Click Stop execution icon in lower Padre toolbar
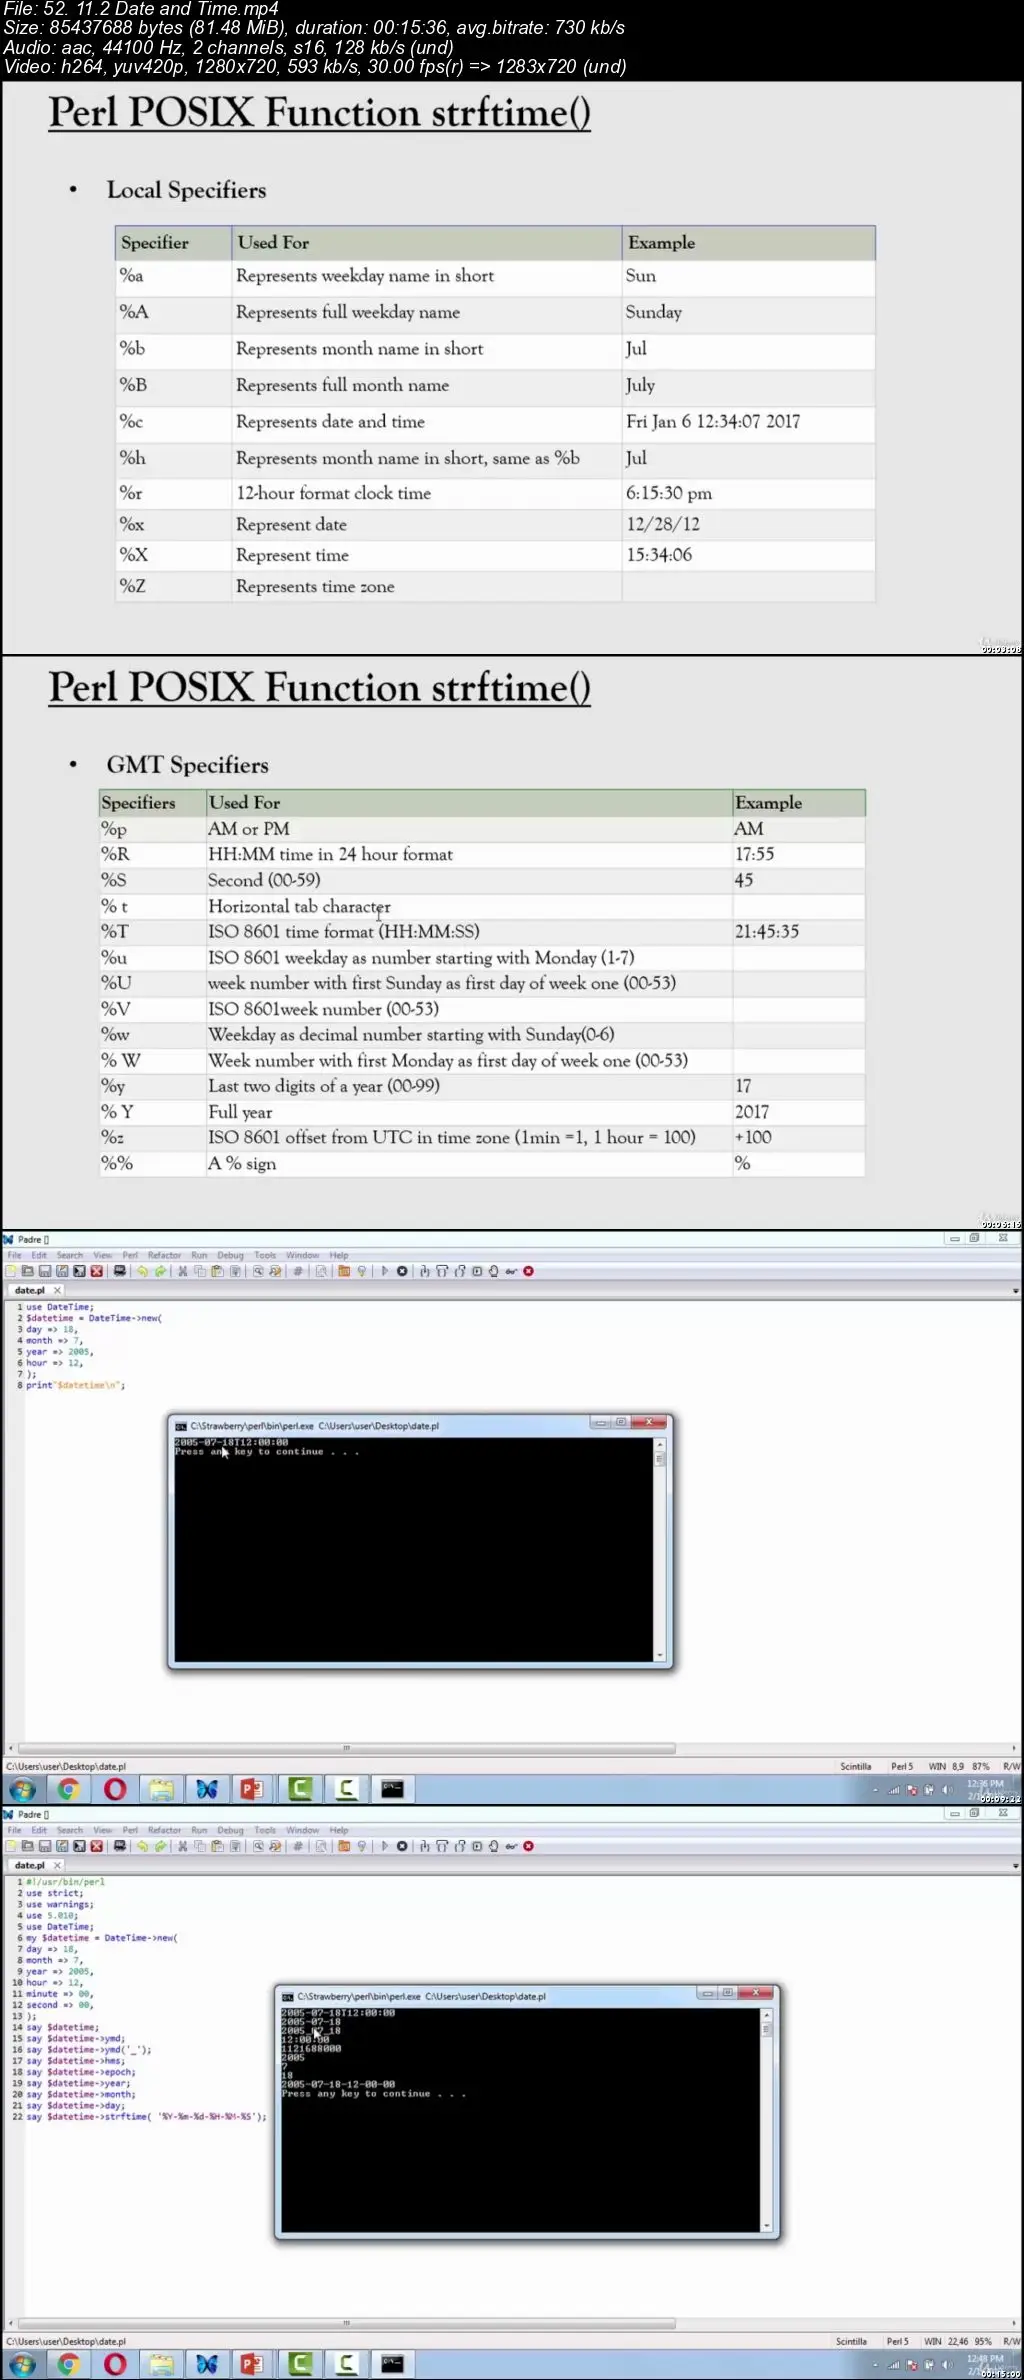This screenshot has width=1024, height=2380. pyautogui.click(x=402, y=1846)
